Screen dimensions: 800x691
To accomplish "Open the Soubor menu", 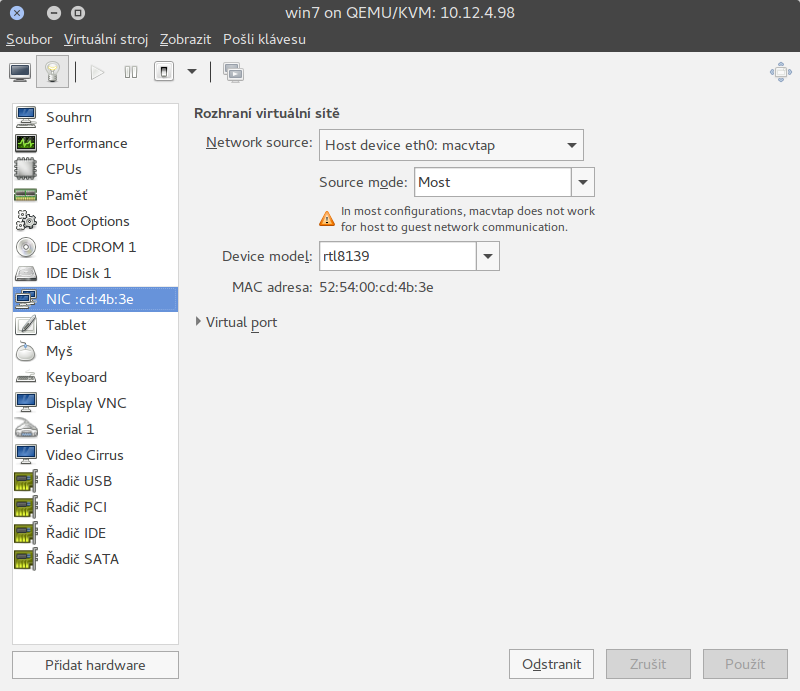I will [x=28, y=39].
